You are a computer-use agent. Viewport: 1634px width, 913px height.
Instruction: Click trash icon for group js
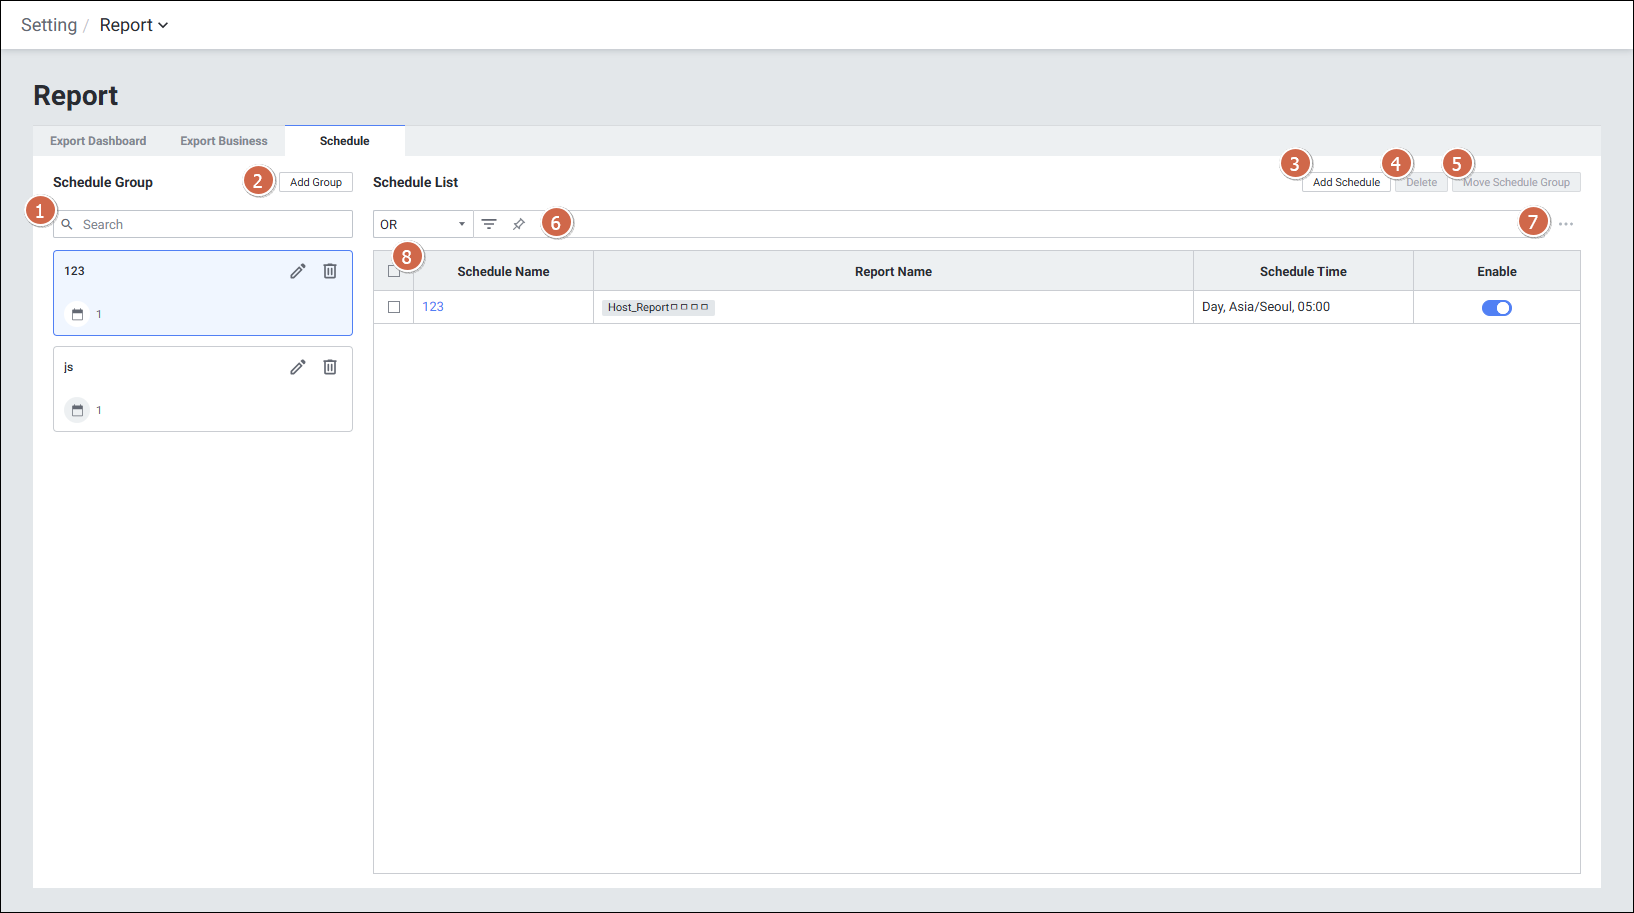pos(330,367)
